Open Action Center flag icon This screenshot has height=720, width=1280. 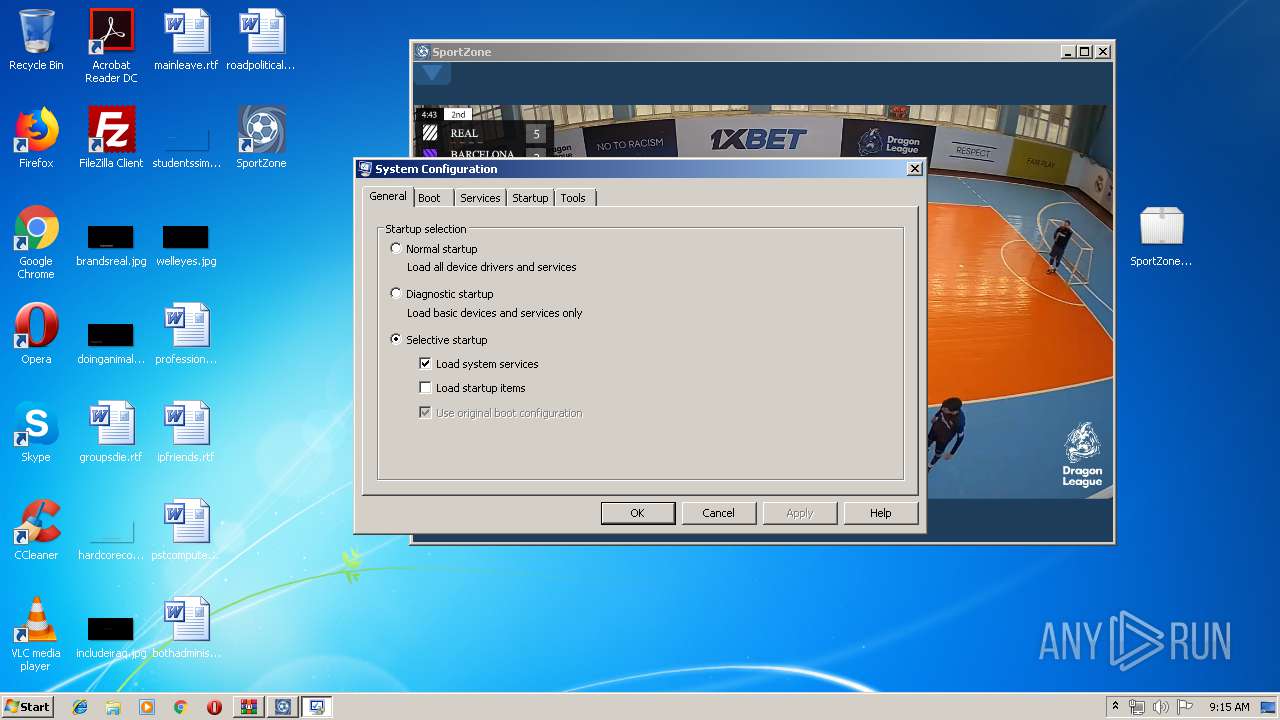pyautogui.click(x=1184, y=707)
